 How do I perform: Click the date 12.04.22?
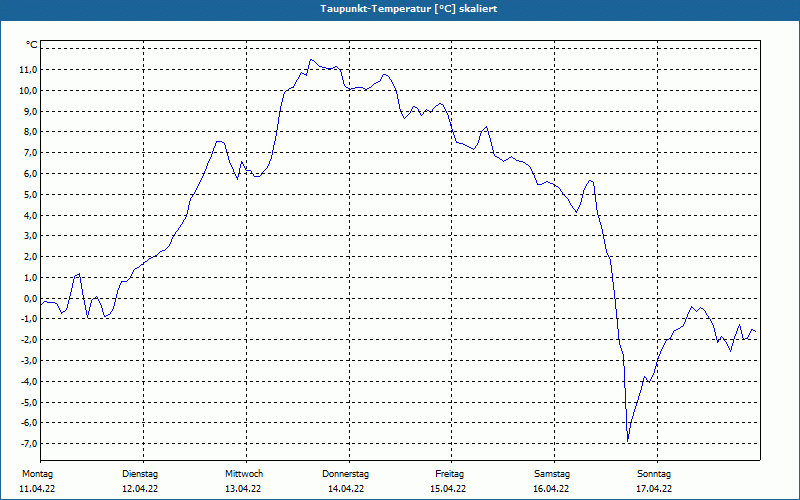tap(140, 489)
